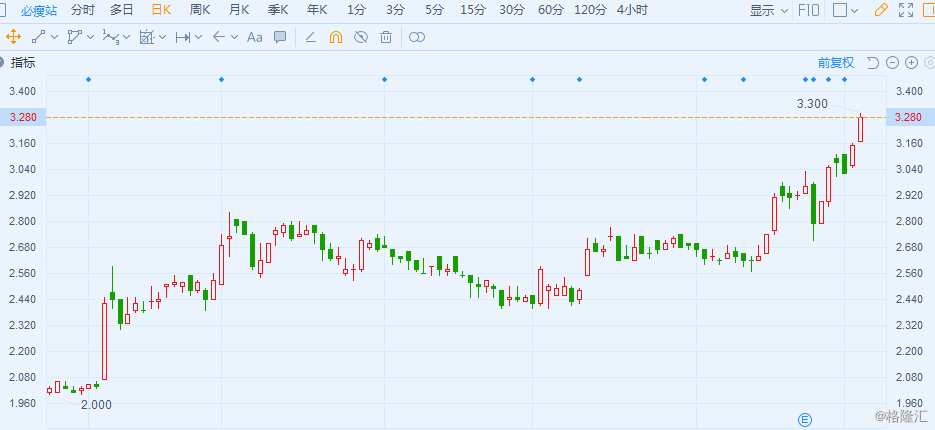The image size is (935, 430).
Task: Select the 4小时 interval tab
Action: [x=632, y=10]
